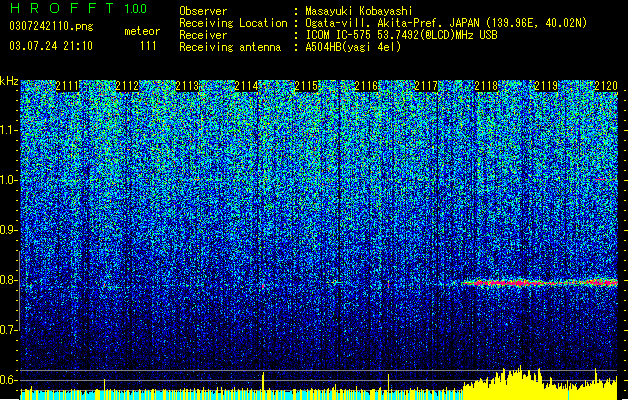
Task: Click the 2119 time marker
Action: click(x=546, y=86)
